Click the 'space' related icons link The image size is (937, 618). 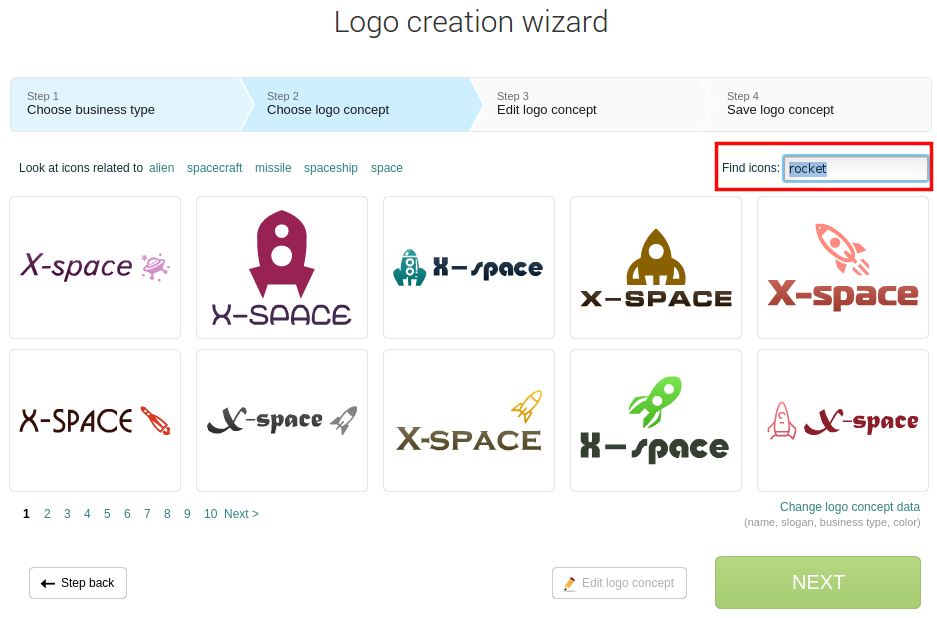point(387,168)
